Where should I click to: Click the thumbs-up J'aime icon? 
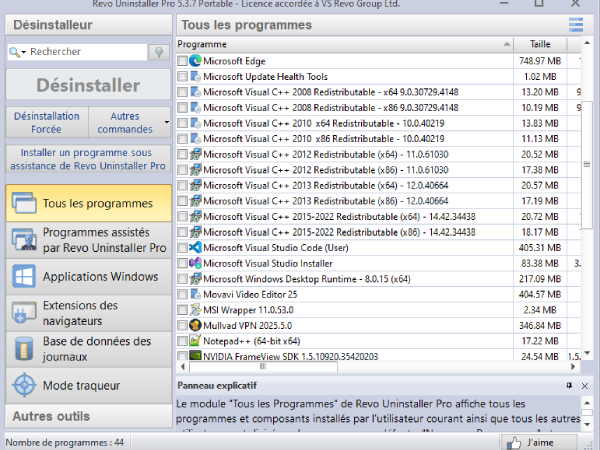(514, 443)
